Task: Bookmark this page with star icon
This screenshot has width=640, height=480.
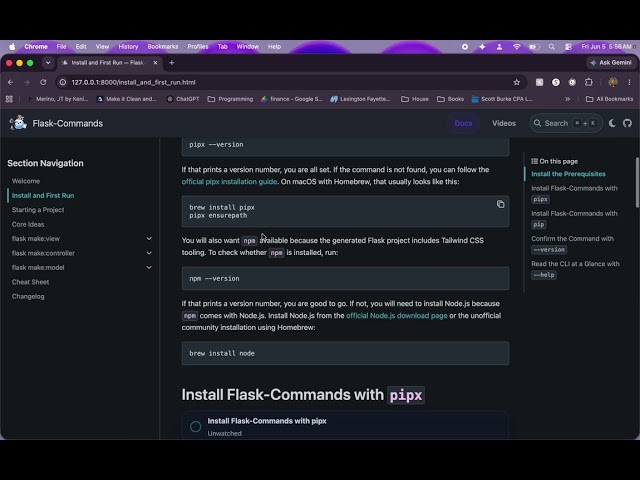Action: pos(517,82)
